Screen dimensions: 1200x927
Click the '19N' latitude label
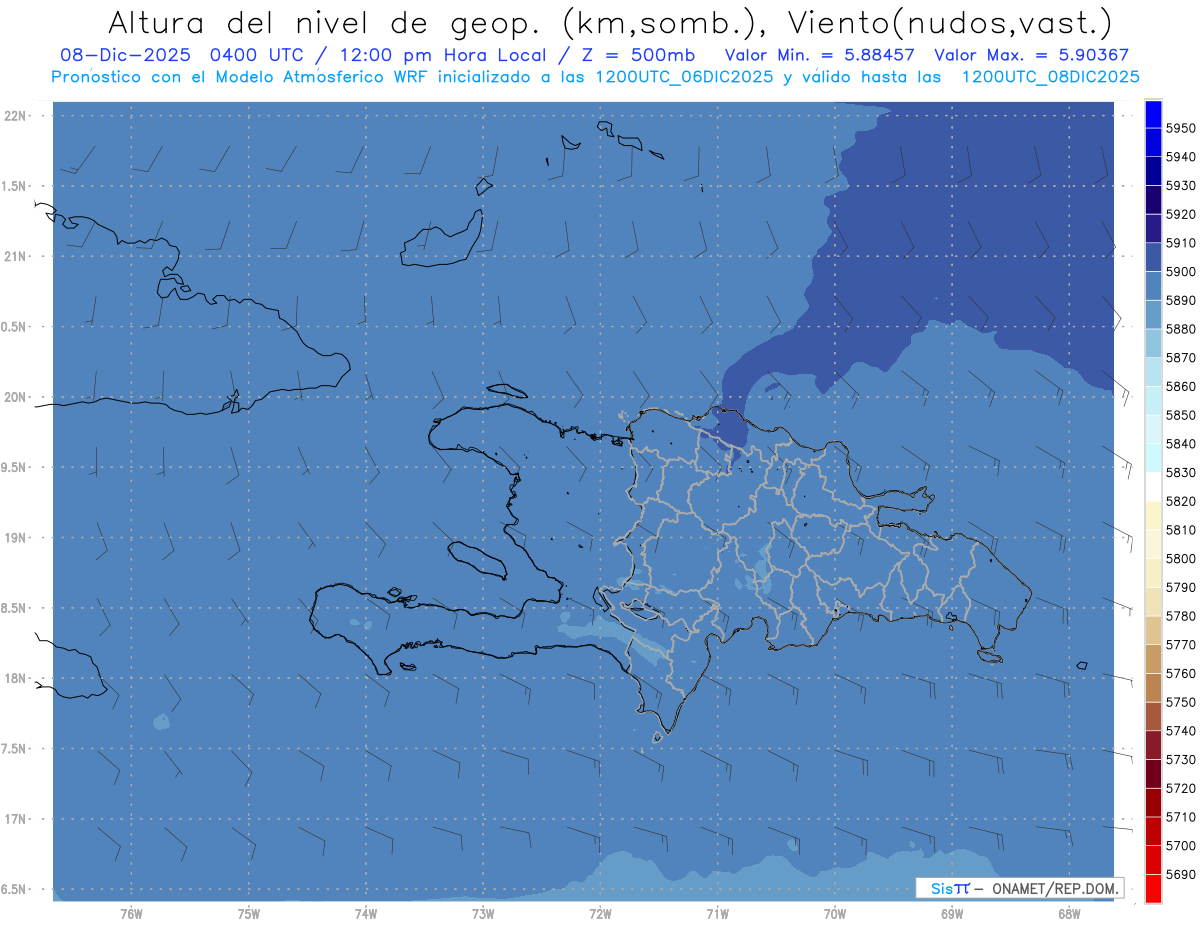point(14,538)
